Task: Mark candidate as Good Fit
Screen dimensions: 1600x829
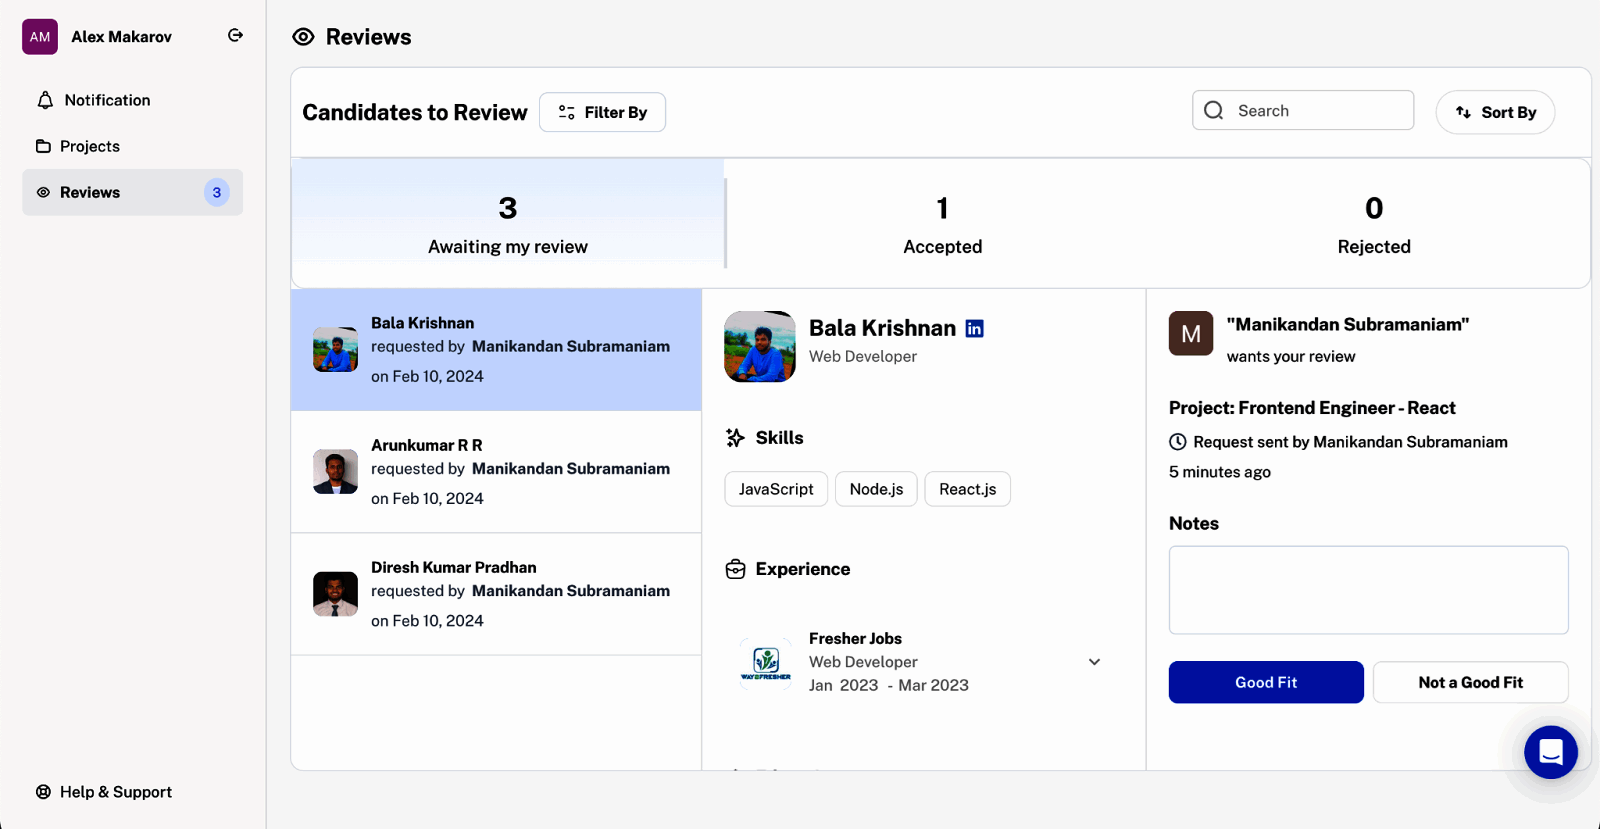Action: tap(1265, 682)
